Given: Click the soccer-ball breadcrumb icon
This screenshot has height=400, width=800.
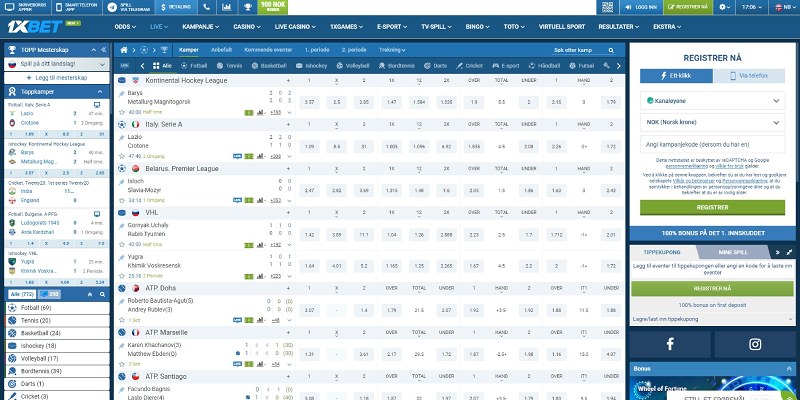Looking at the screenshot, I should coord(144,50).
